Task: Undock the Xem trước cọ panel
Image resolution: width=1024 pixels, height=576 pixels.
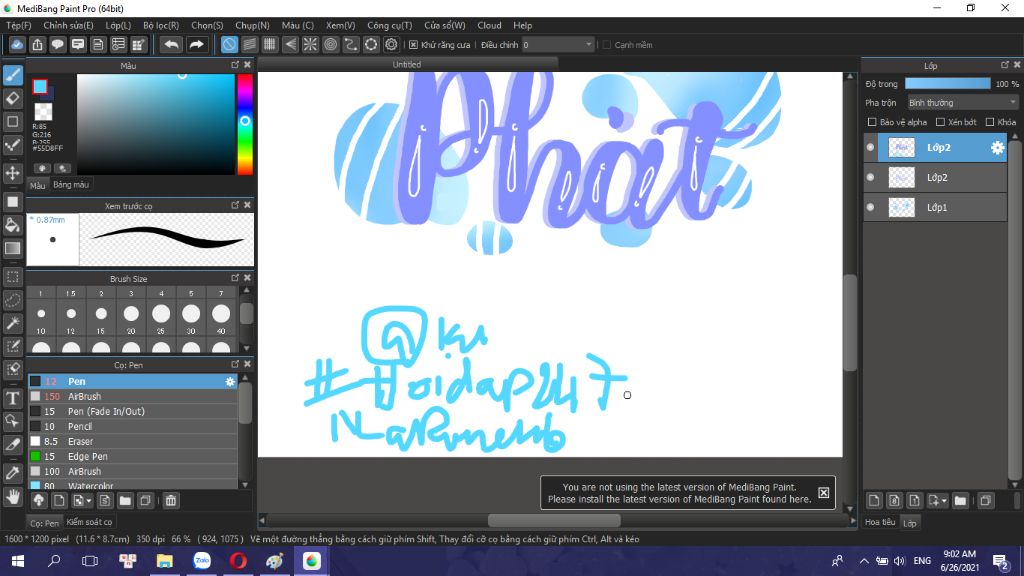Action: pos(235,205)
